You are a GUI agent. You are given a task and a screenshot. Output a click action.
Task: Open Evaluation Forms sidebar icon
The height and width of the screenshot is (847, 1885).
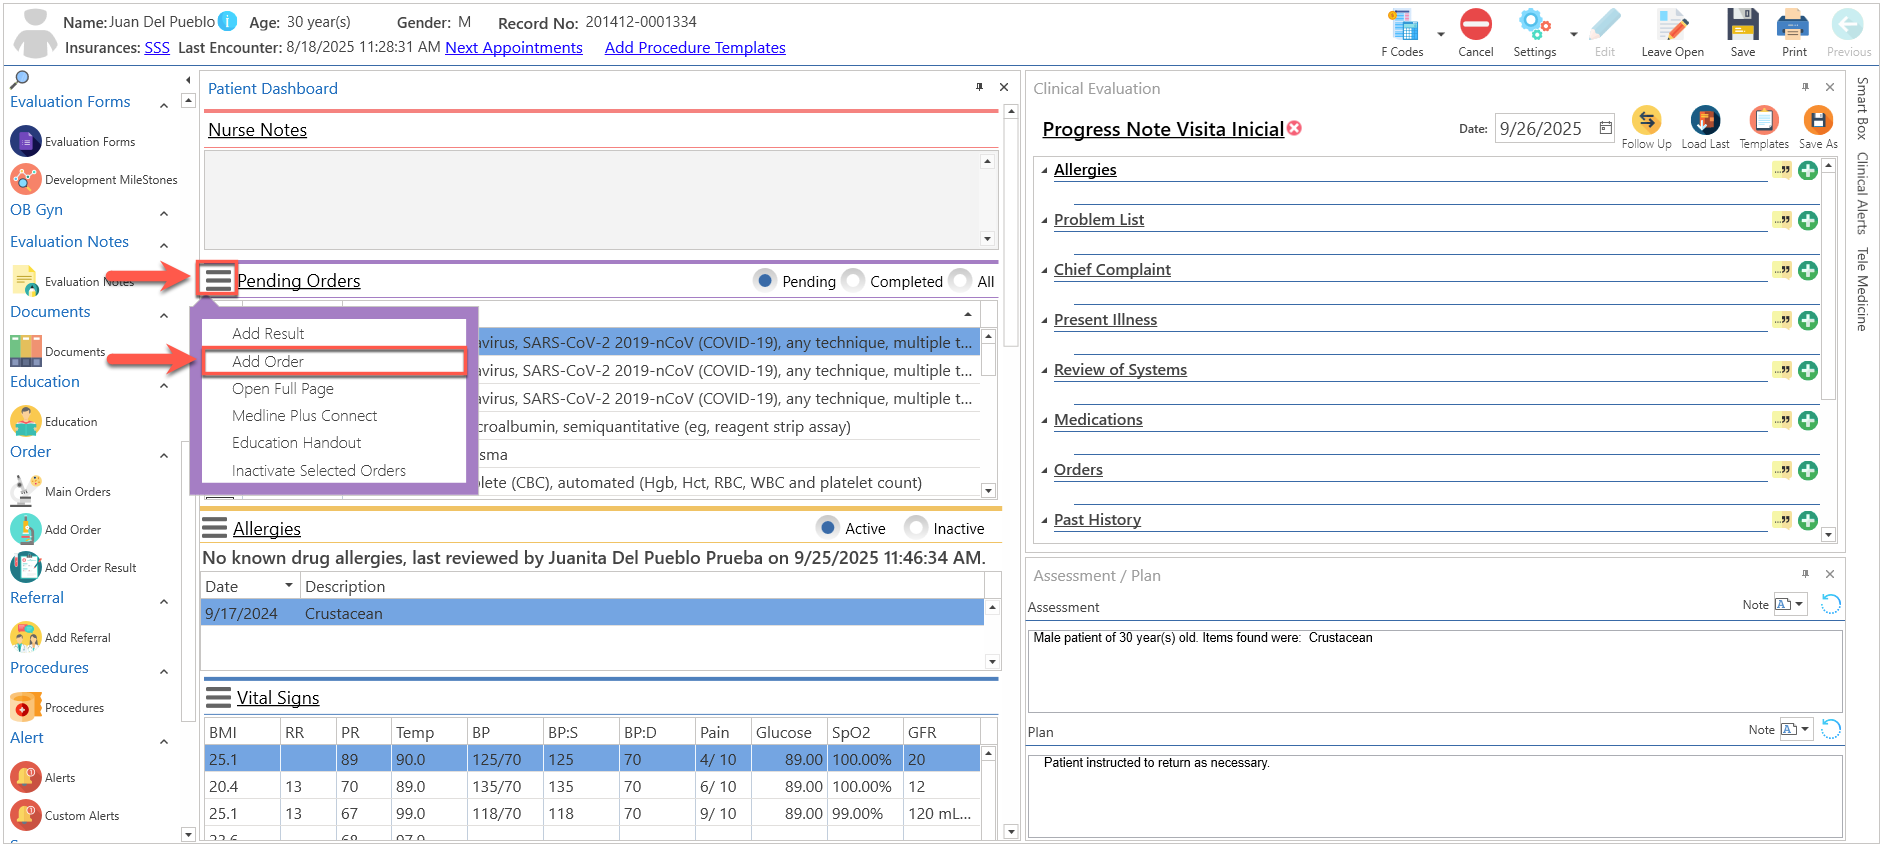coord(26,141)
